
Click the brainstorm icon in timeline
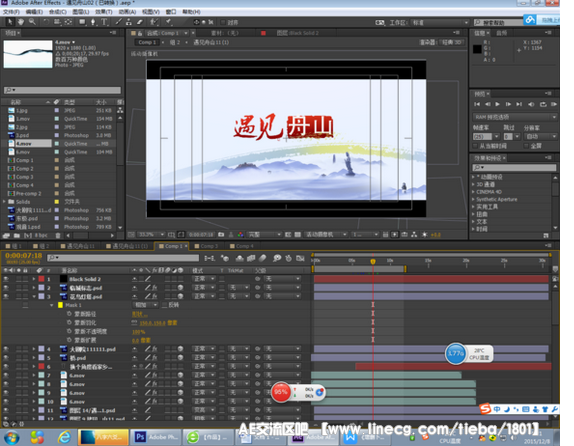pyautogui.click(x=277, y=258)
